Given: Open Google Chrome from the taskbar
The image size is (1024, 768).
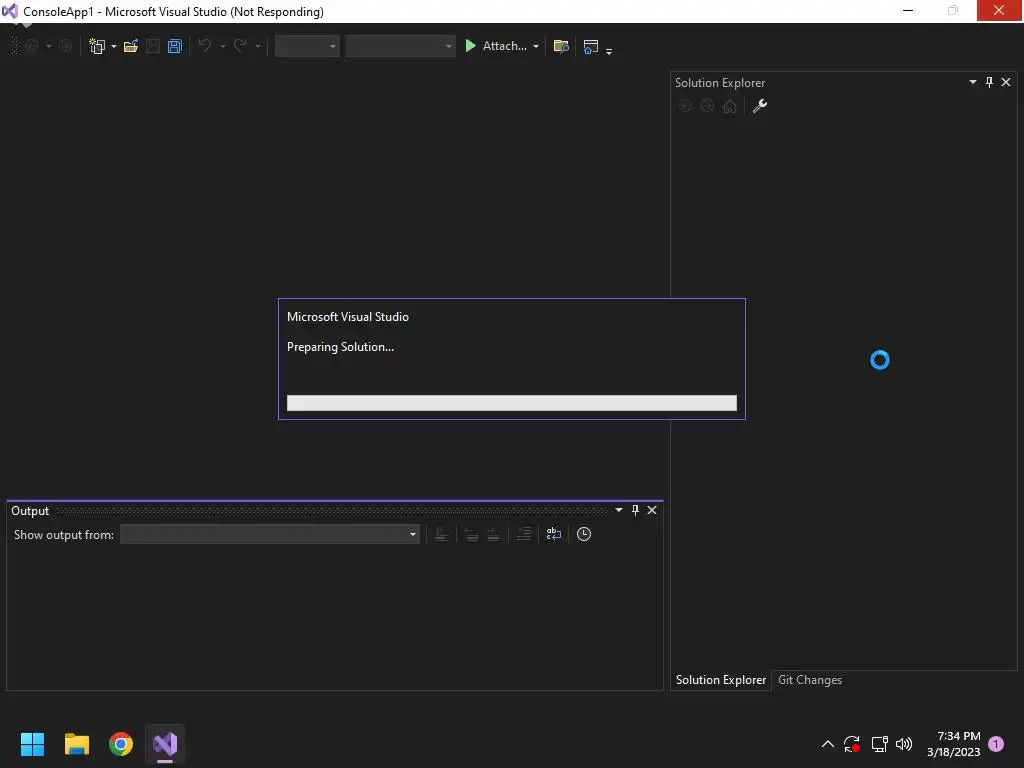Looking at the screenshot, I should coord(121,744).
